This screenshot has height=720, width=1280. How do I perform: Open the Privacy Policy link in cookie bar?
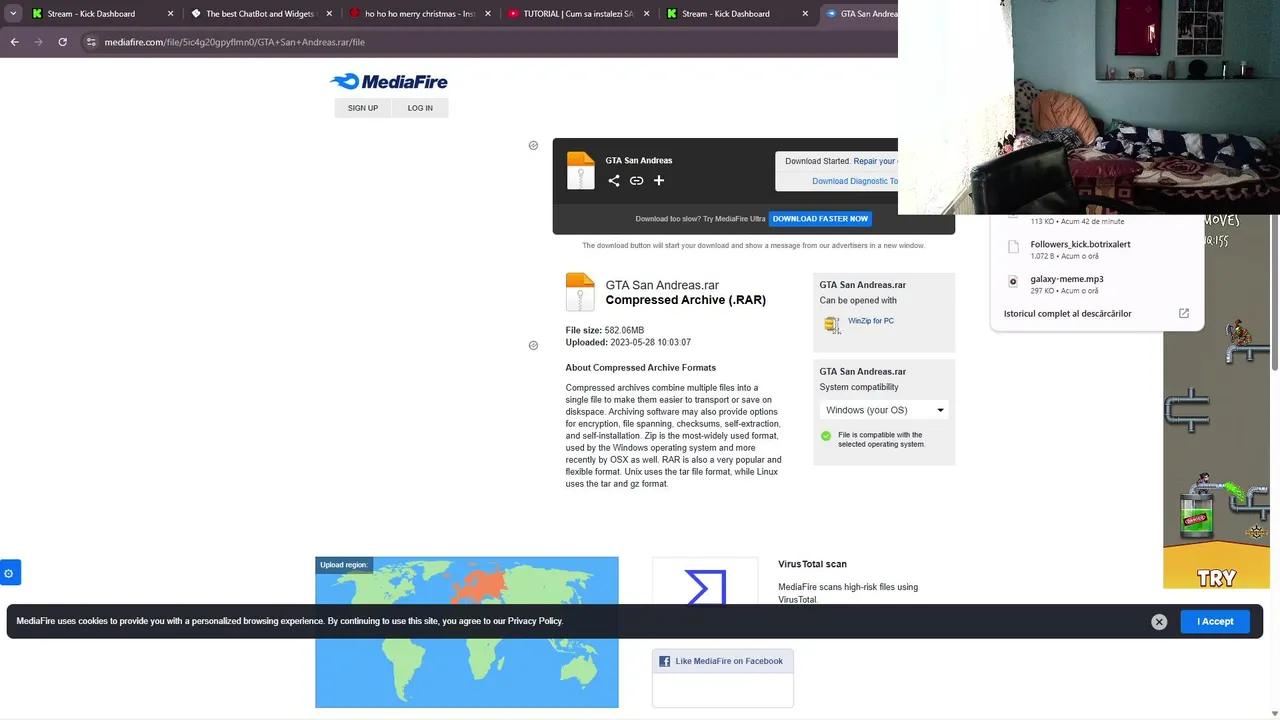click(x=534, y=621)
